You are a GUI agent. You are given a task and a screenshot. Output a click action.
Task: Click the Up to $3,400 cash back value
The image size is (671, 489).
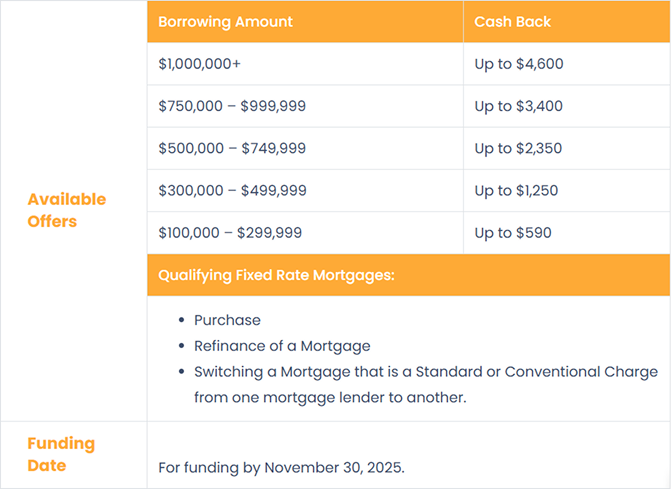518,106
